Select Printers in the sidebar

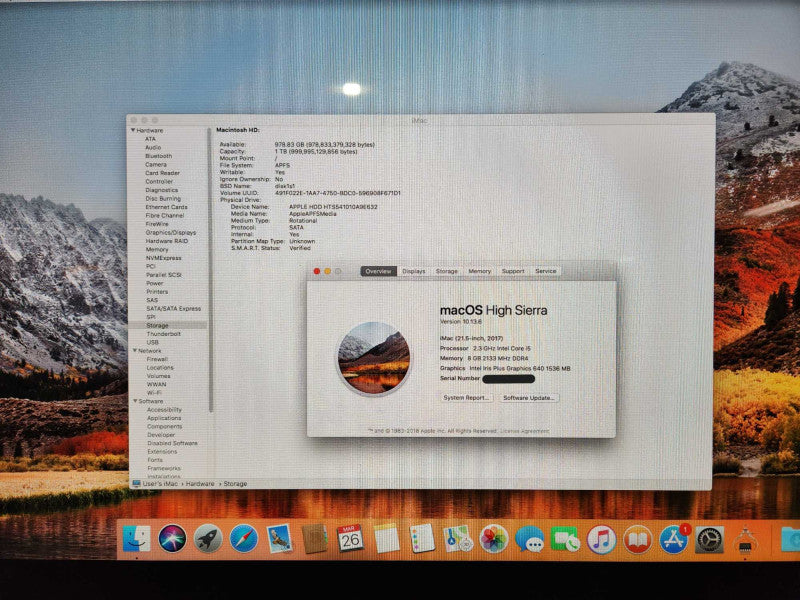coord(157,292)
